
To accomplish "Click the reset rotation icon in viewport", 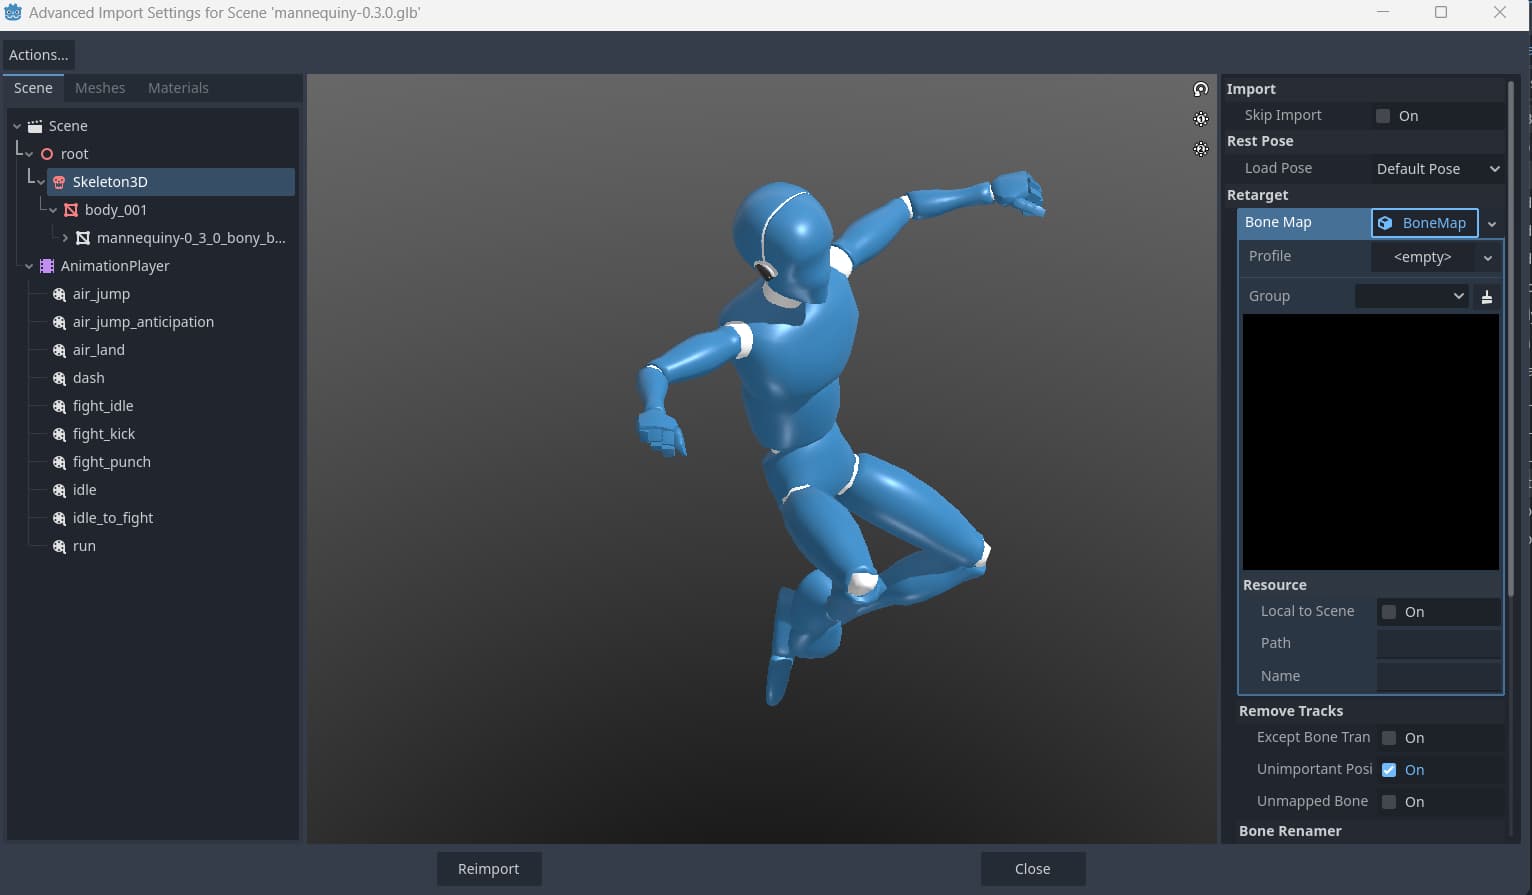I will pos(1201,89).
